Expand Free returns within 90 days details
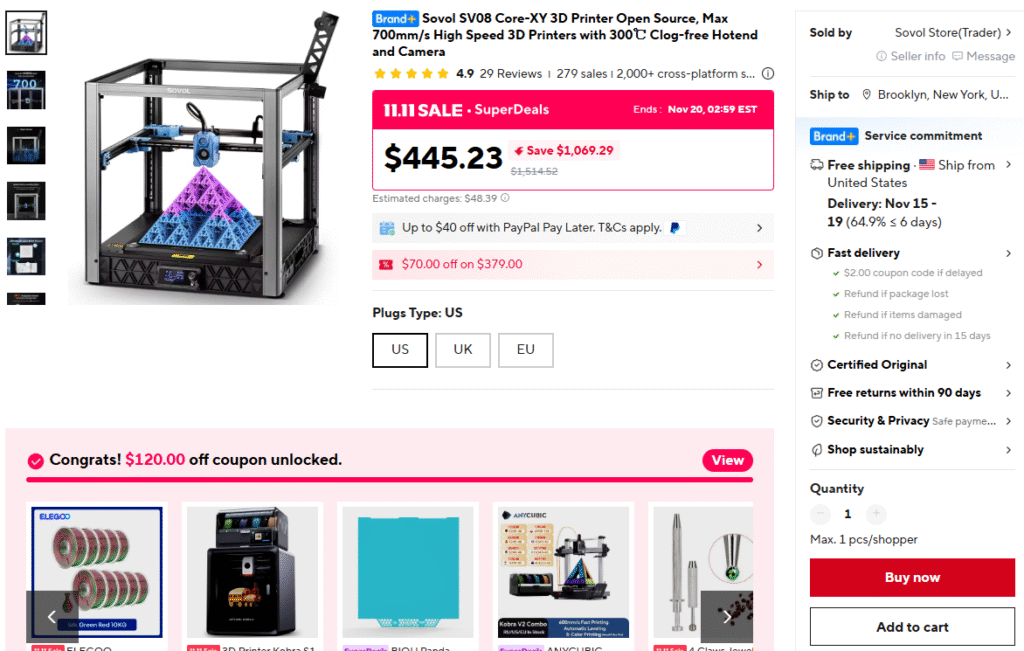The image size is (1024, 651). (x=912, y=392)
